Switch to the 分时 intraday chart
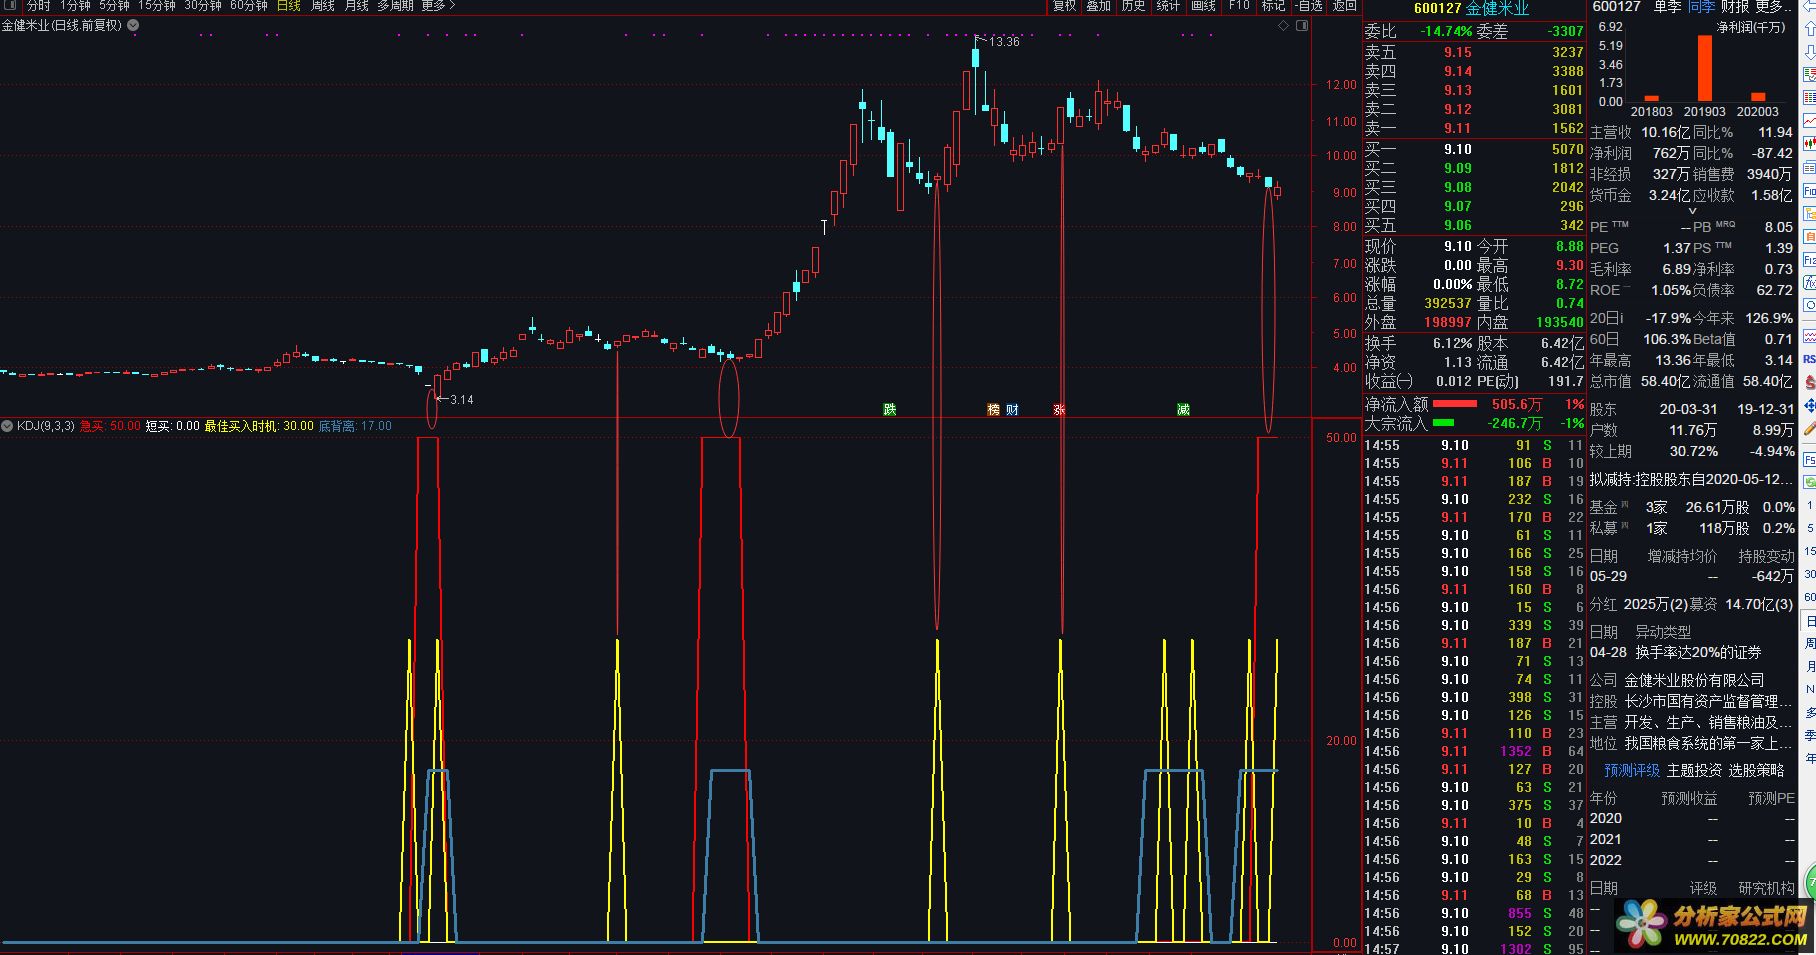This screenshot has height=955, width=1816. [38, 6]
